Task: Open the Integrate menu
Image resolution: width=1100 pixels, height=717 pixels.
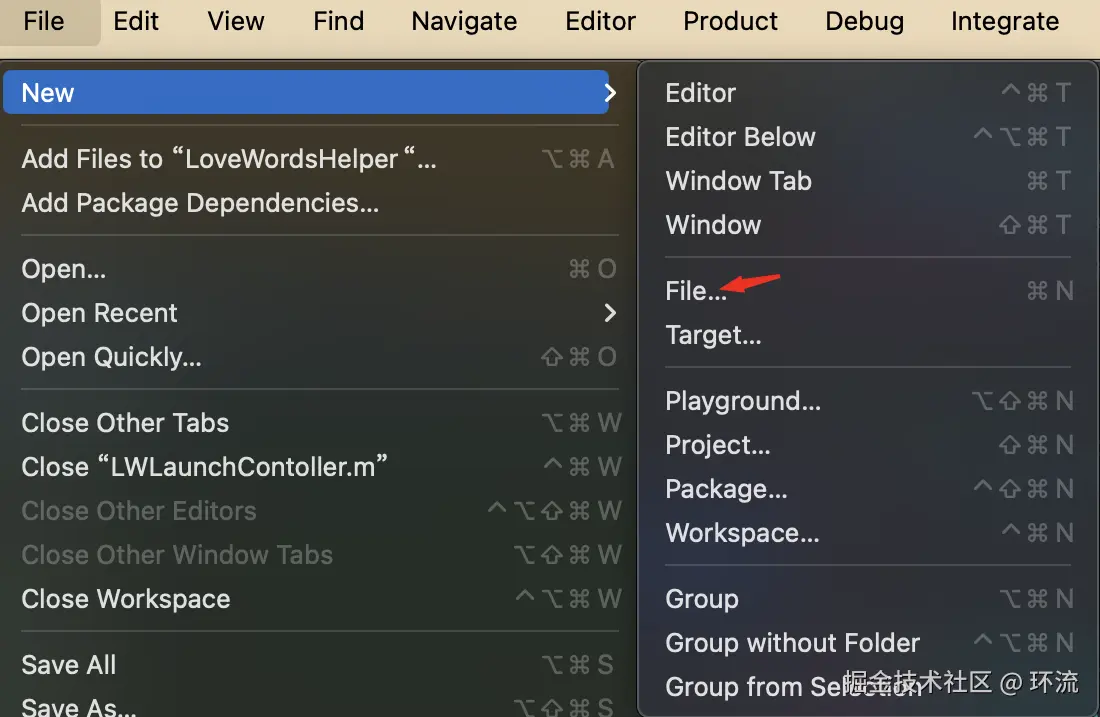Action: coord(1004,21)
